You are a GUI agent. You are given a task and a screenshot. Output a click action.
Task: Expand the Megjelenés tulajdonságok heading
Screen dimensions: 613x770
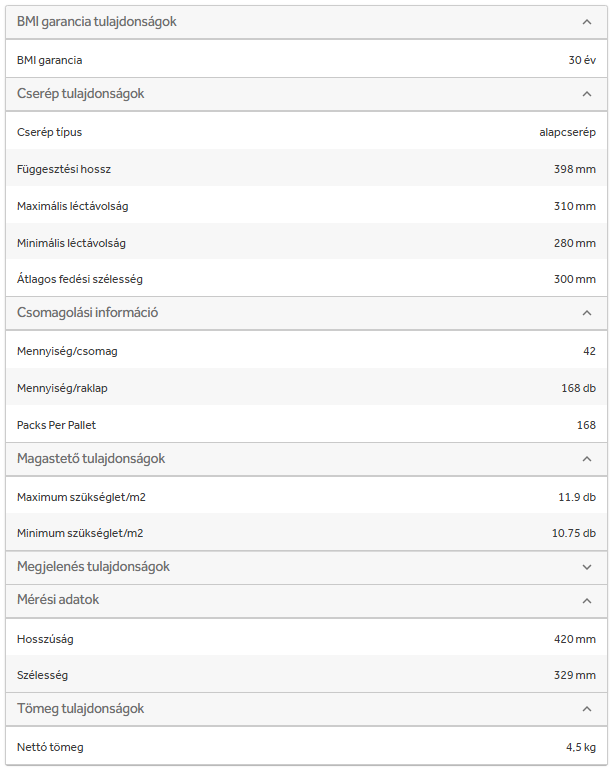pyautogui.click(x=94, y=567)
